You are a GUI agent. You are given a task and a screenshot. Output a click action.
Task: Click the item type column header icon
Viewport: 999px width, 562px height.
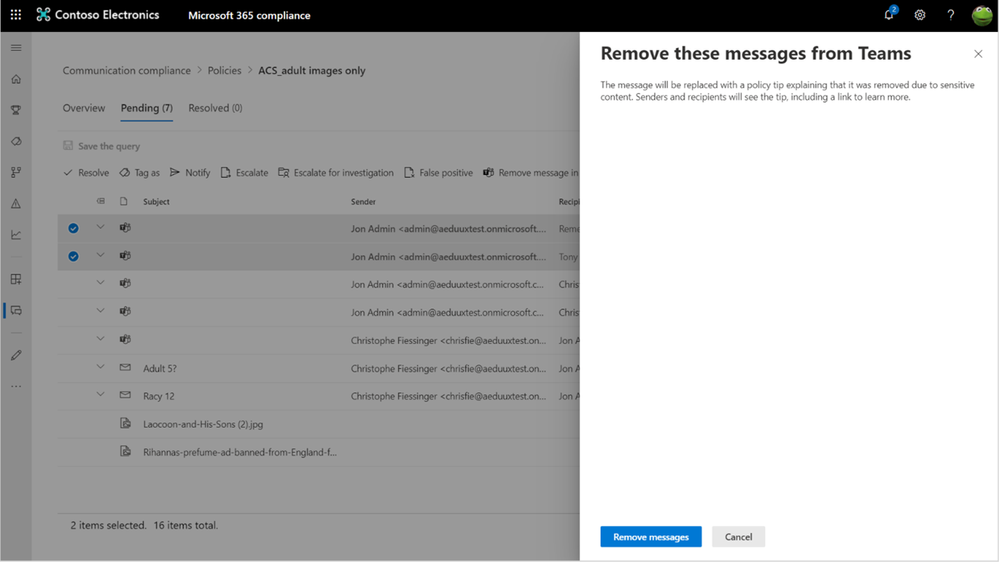[124, 201]
